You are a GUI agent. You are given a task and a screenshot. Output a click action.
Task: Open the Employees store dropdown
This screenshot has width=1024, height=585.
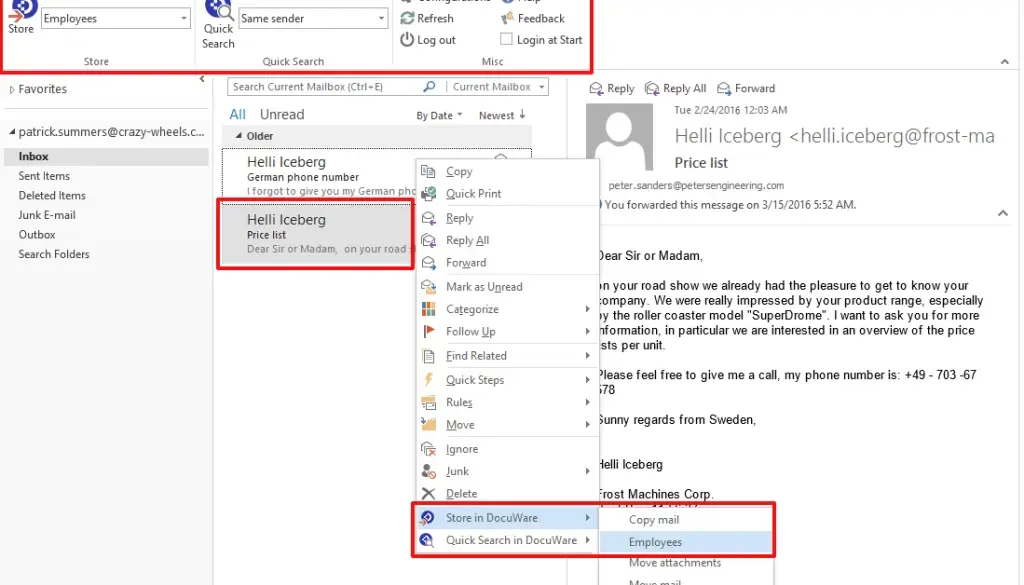(x=184, y=18)
